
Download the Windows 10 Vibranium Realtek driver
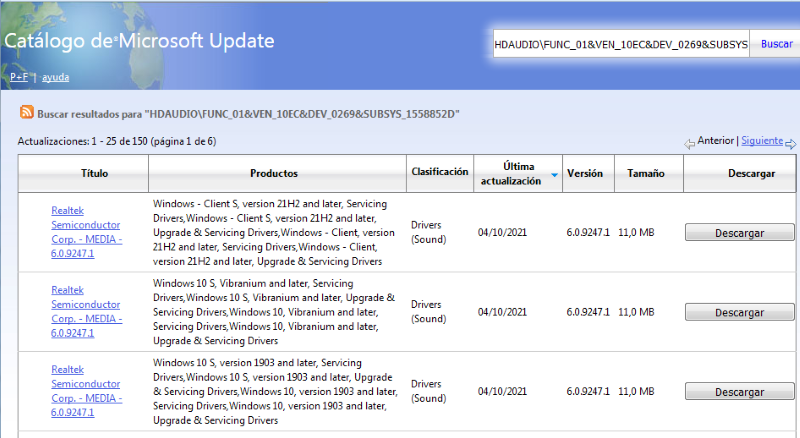[x=739, y=312]
